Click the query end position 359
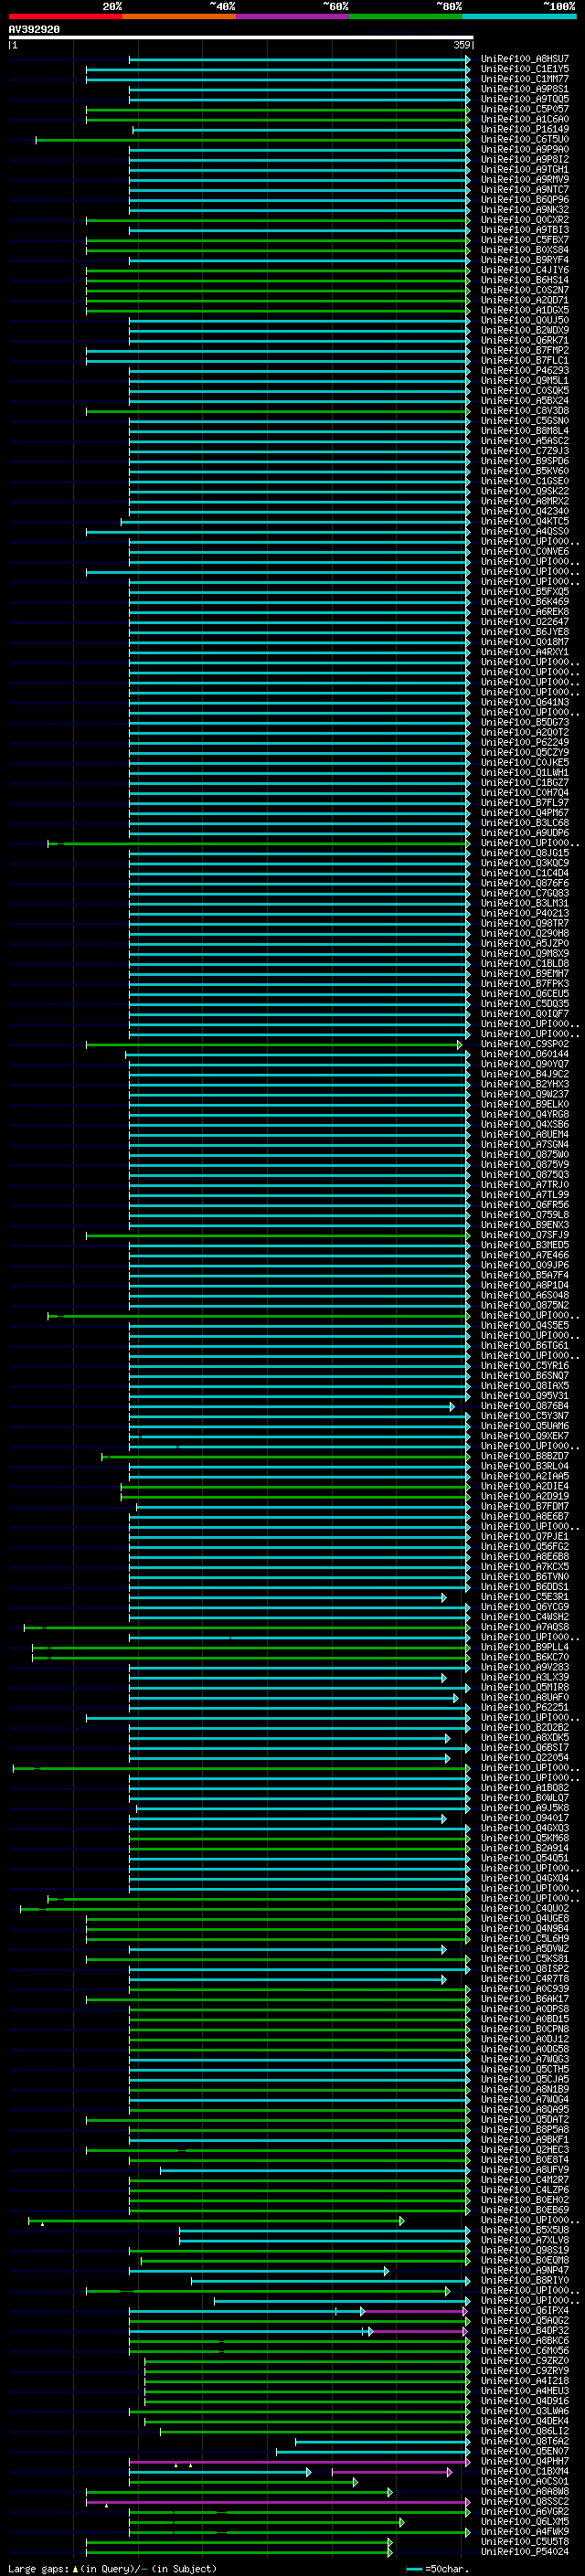 coord(462,45)
